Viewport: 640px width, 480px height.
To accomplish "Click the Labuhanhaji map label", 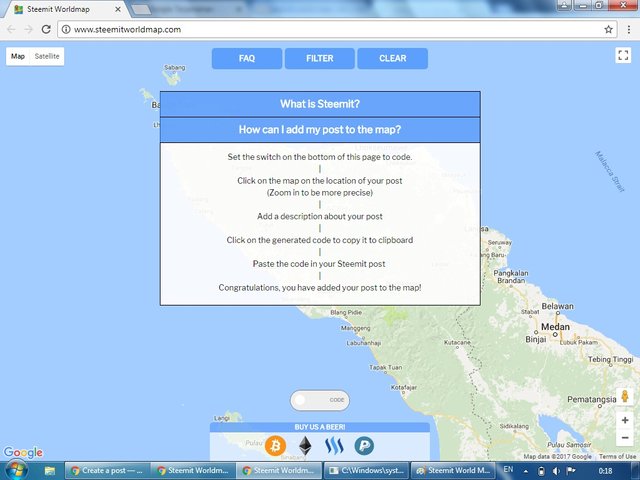I will pos(364,343).
